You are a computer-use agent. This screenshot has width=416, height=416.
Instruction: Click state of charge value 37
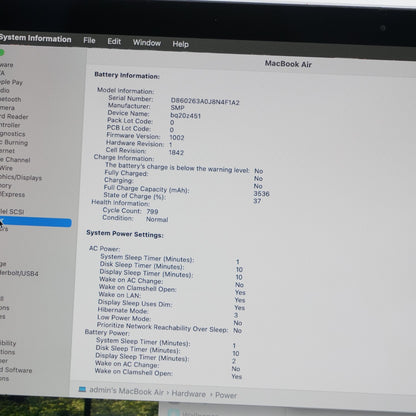click(x=257, y=201)
